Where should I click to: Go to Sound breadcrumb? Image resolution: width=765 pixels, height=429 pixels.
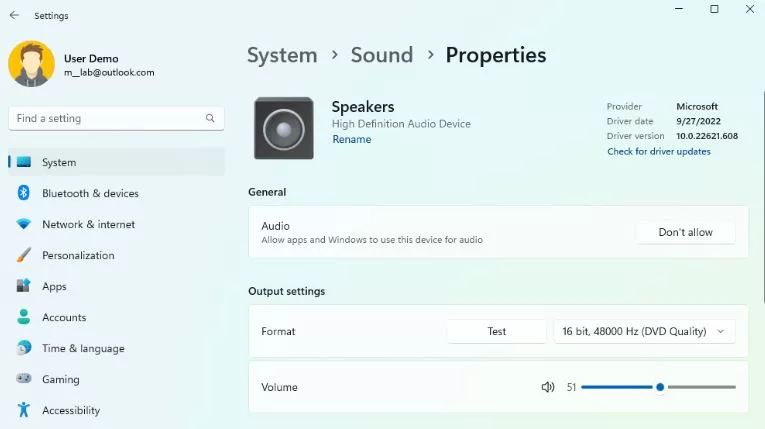tap(382, 55)
